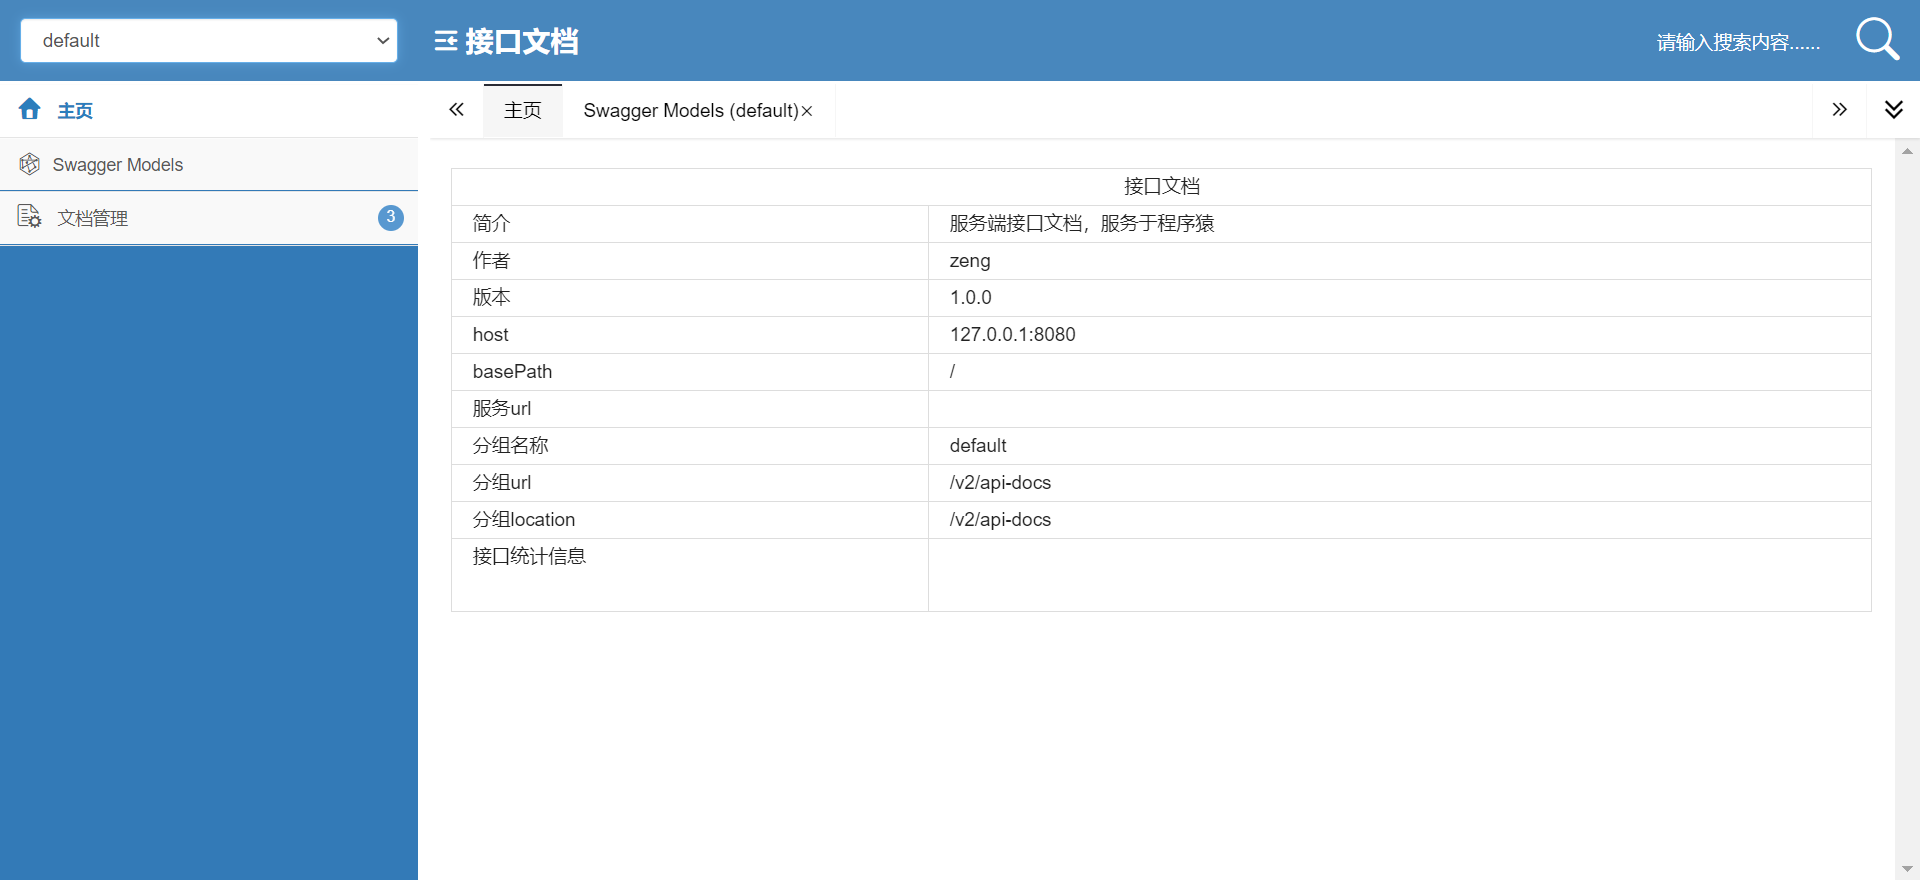Open 主页 sidebar item
This screenshot has height=880, width=1920.
click(209, 110)
